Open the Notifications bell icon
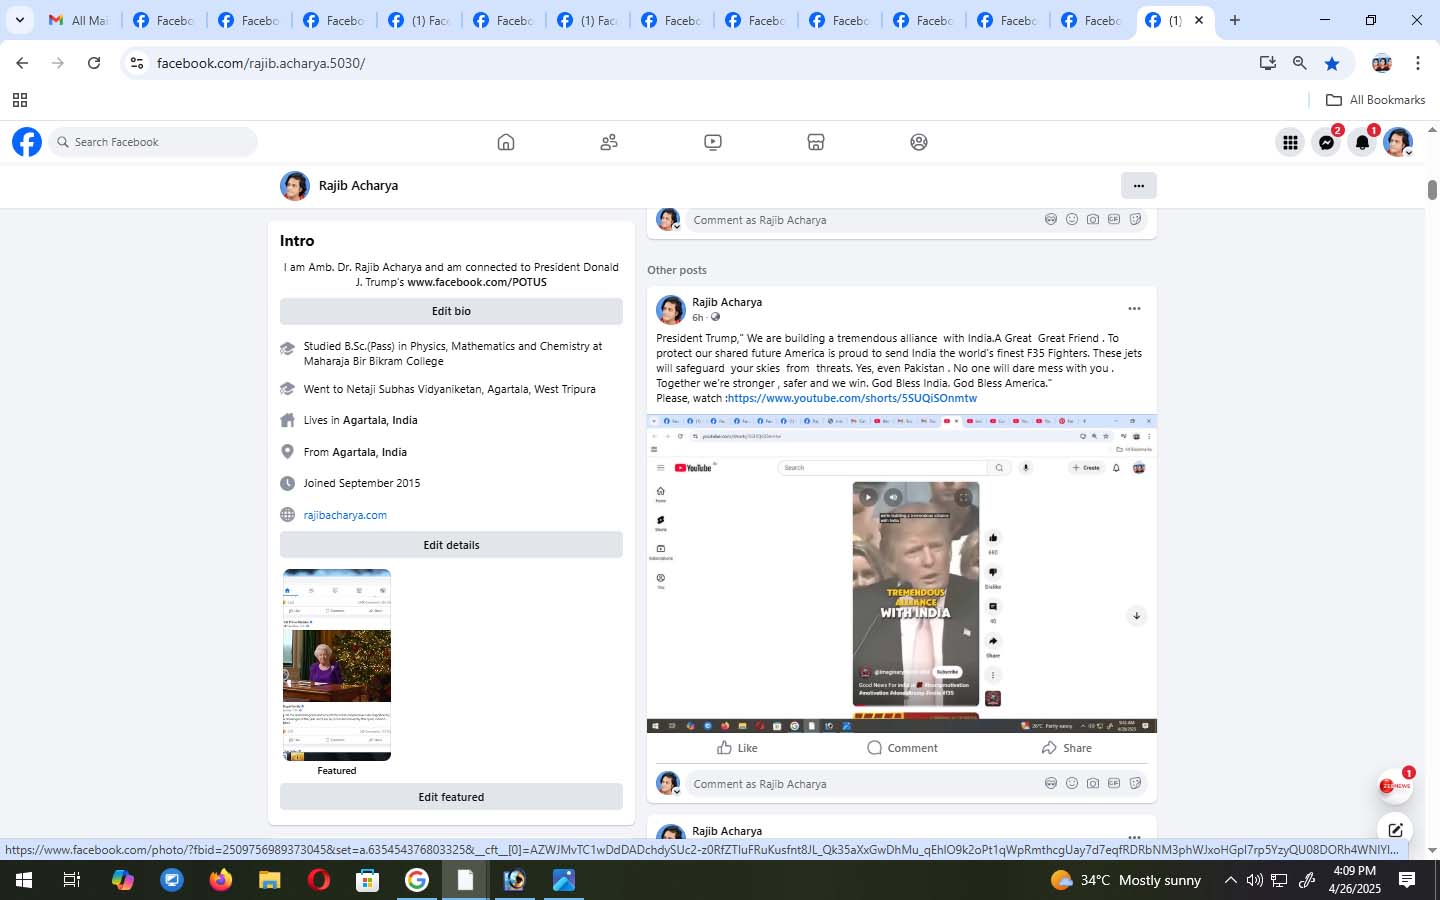 [1362, 143]
